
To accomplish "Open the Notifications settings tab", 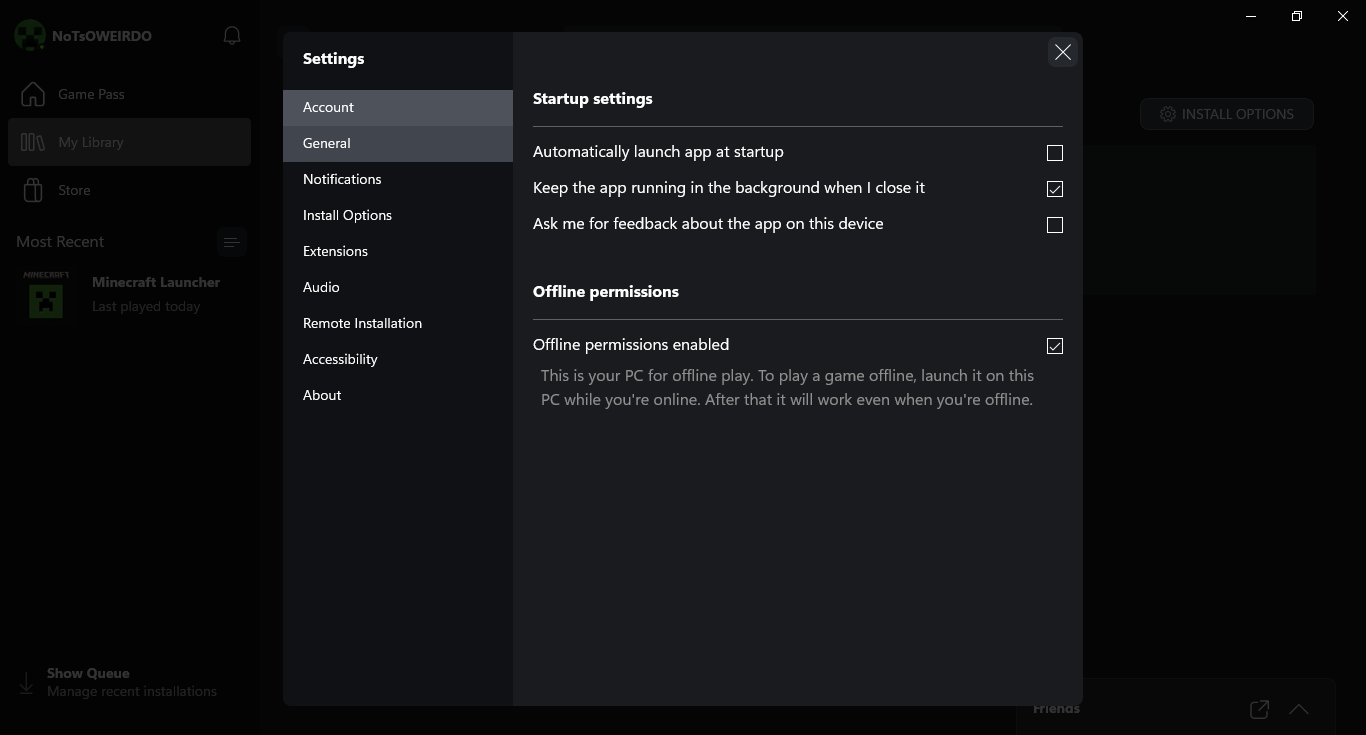I will tap(342, 179).
